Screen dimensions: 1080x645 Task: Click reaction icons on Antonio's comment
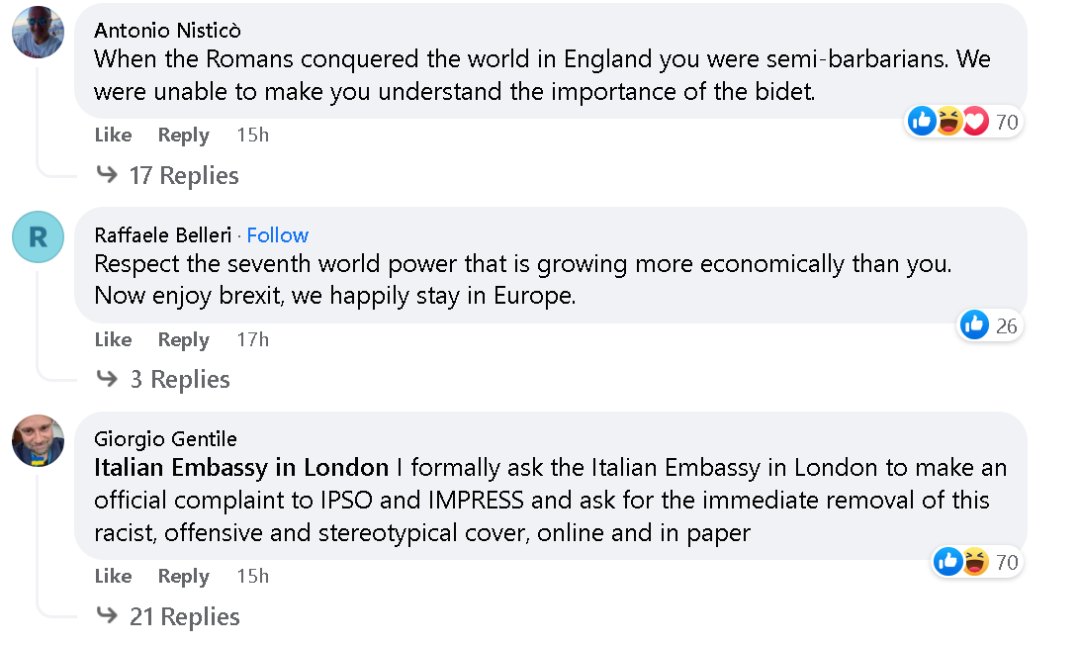948,122
